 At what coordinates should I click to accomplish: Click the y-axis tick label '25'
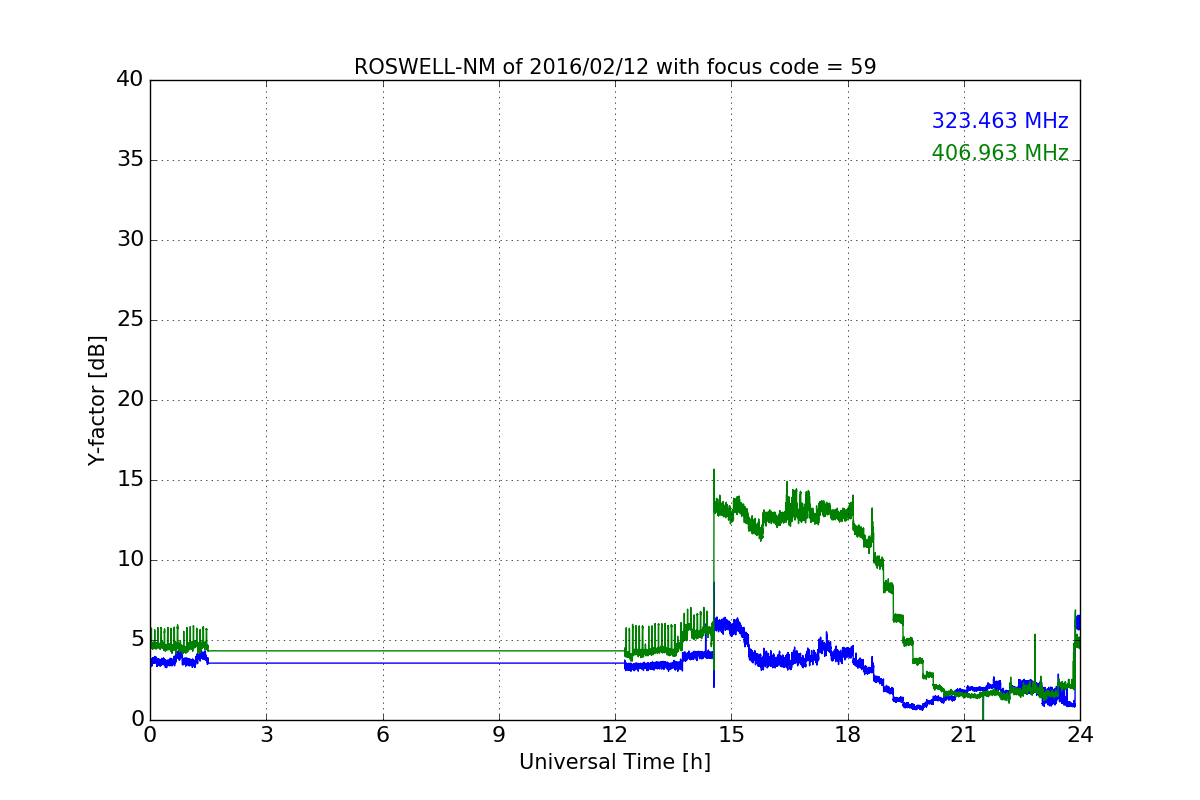click(x=130, y=320)
